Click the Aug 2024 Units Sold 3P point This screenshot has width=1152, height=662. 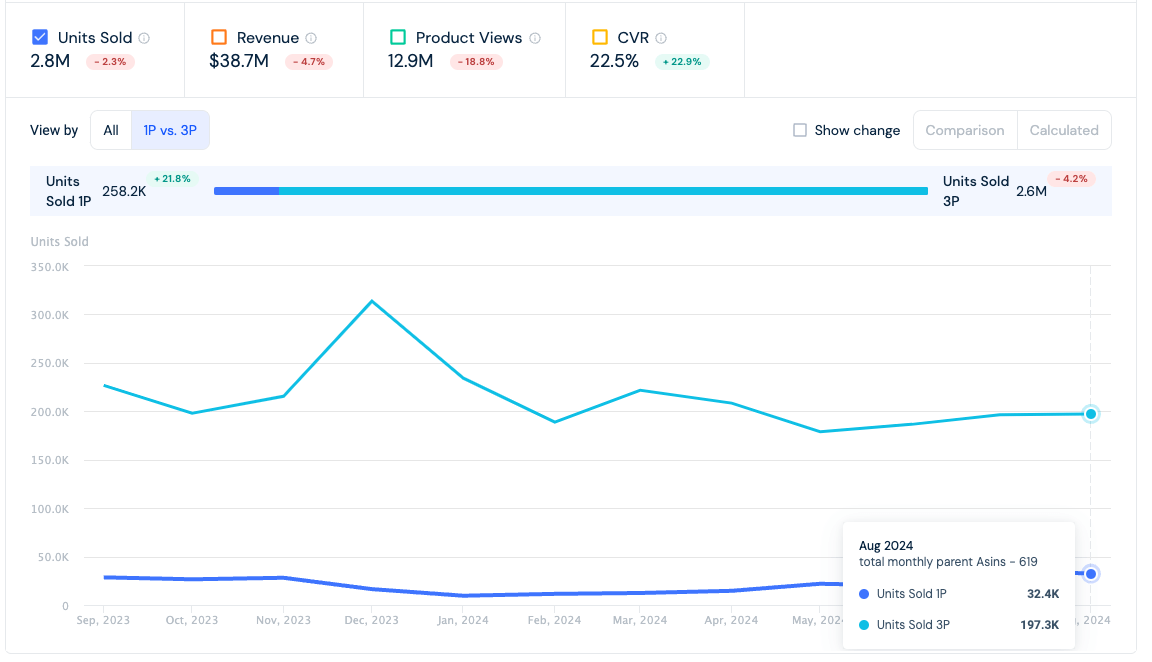tap(1091, 414)
